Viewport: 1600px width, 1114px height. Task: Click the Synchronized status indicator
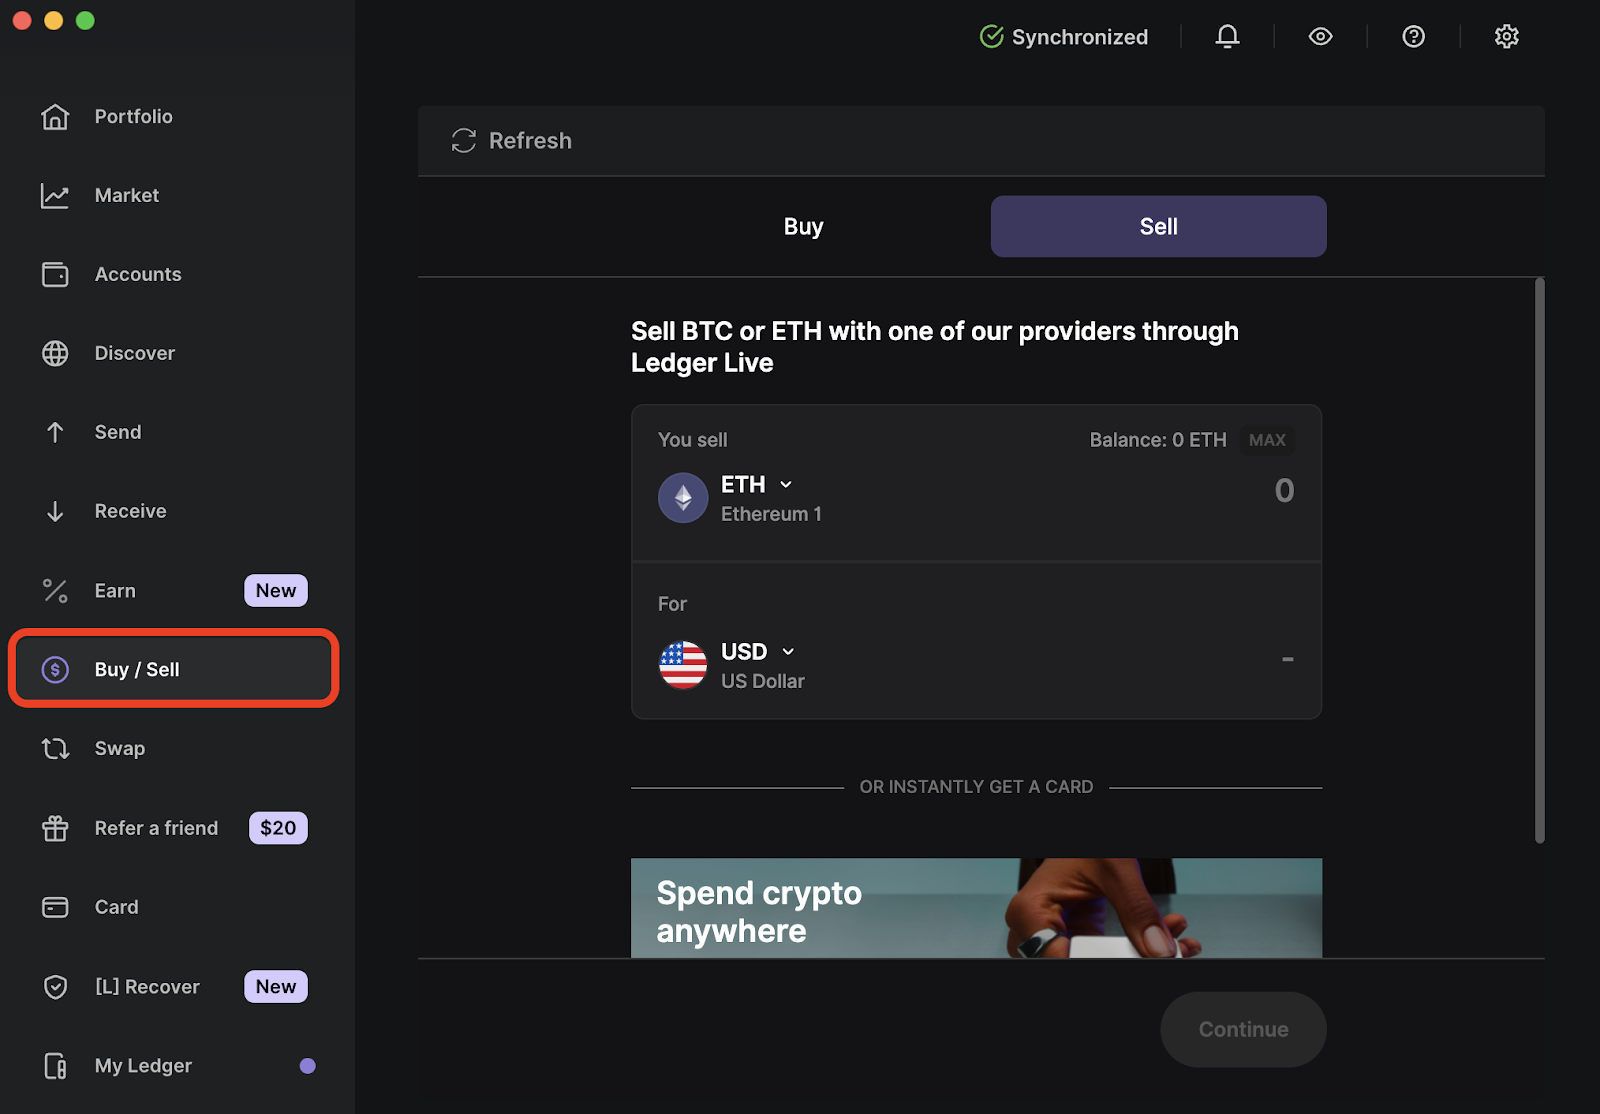click(1063, 36)
